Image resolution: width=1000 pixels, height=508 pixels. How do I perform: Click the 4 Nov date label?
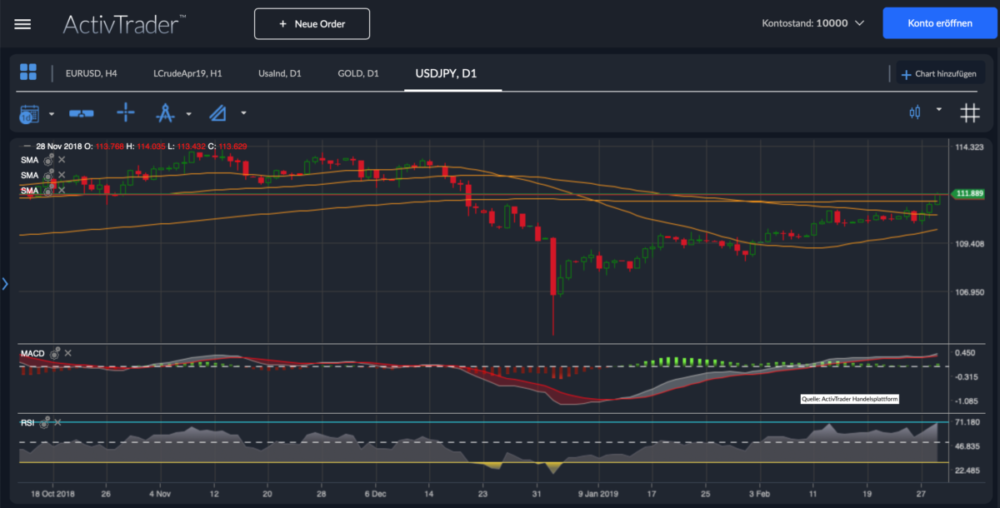coord(159,493)
